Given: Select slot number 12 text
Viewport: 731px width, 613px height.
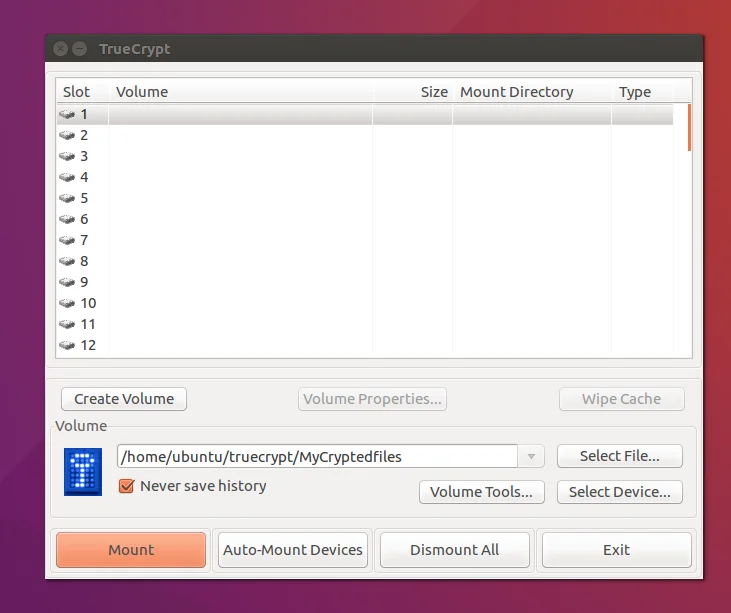Looking at the screenshot, I should tap(88, 345).
